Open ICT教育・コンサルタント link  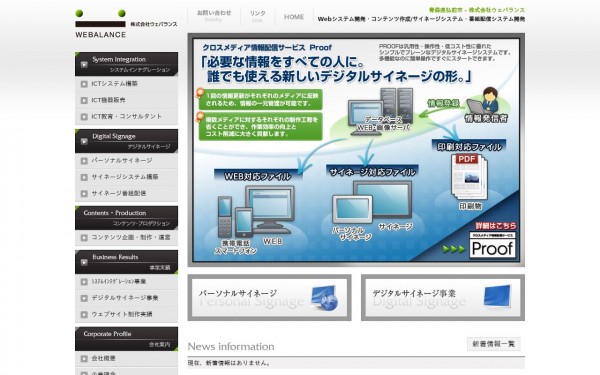pyautogui.click(x=126, y=116)
